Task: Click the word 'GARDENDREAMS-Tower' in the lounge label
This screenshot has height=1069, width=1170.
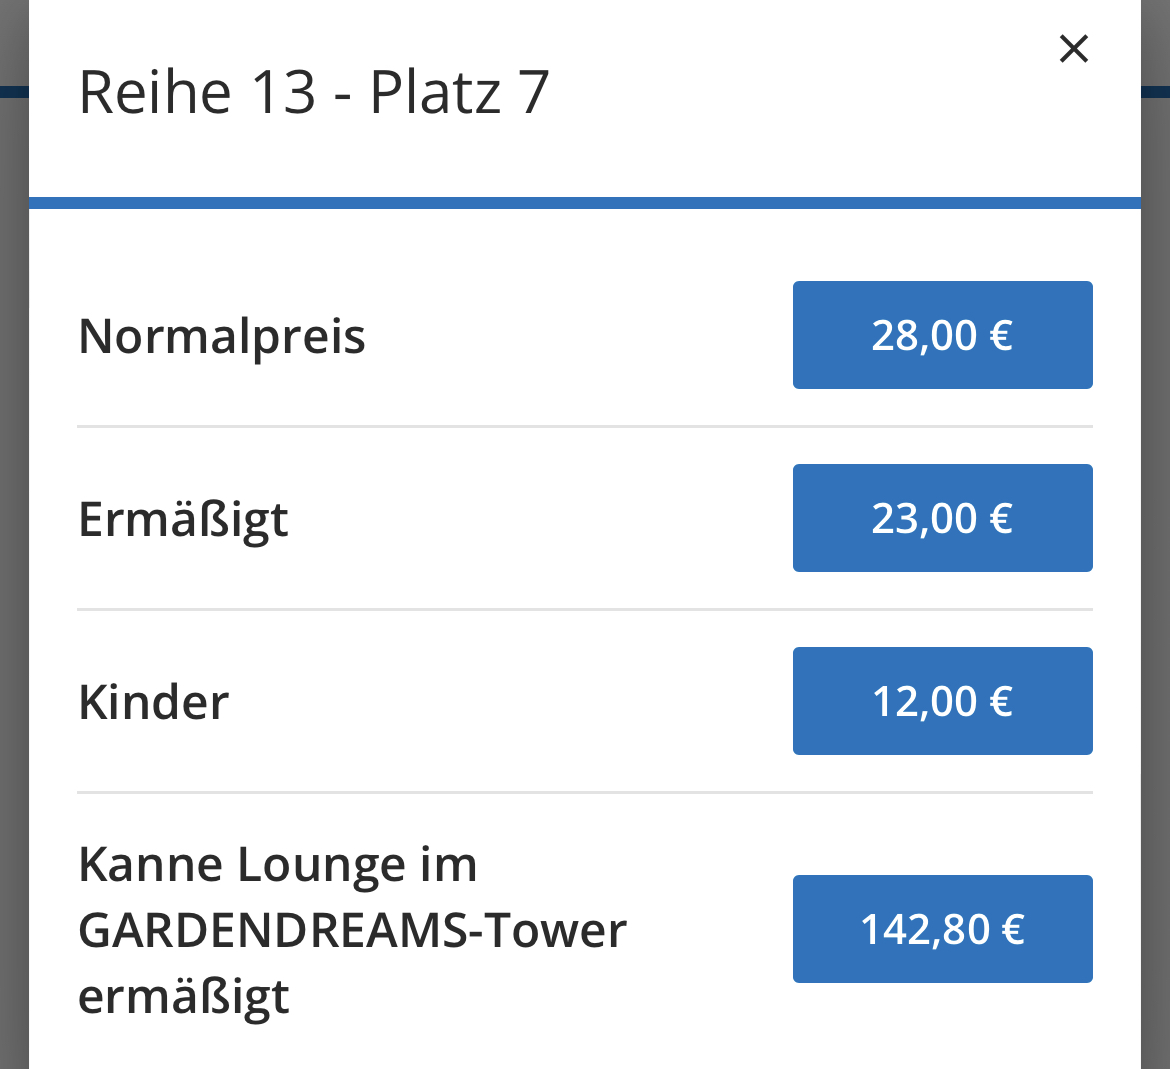Action: [352, 931]
